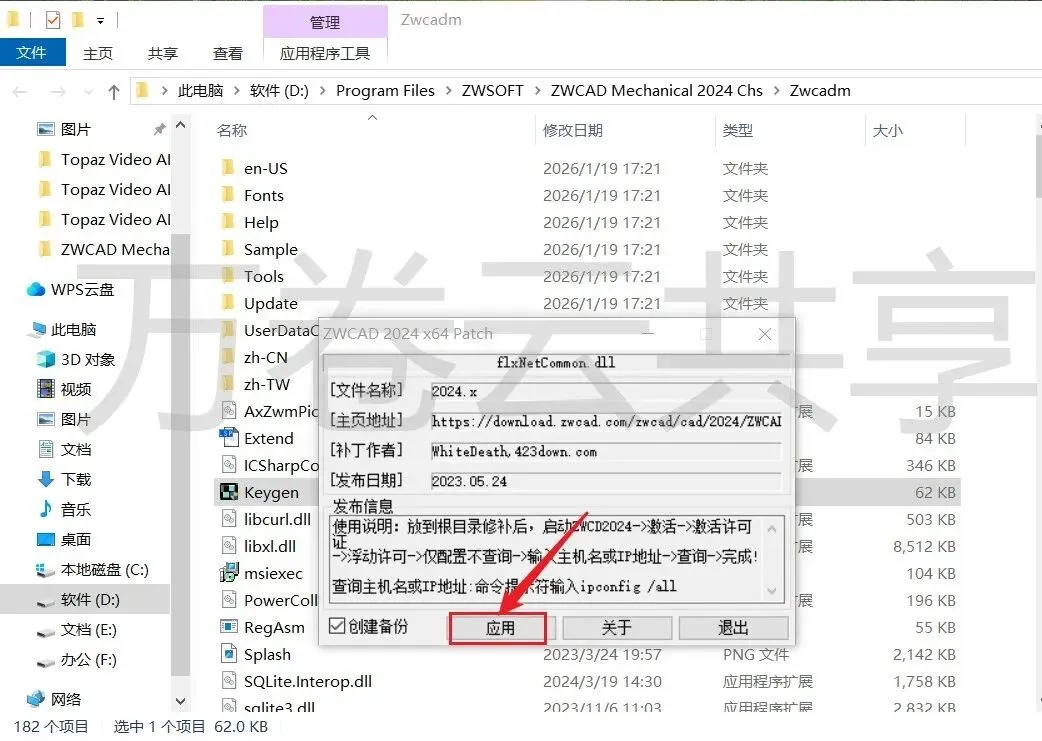Open 文档 (E:) drive in navigation pane
1042x741 pixels.
tap(88, 629)
